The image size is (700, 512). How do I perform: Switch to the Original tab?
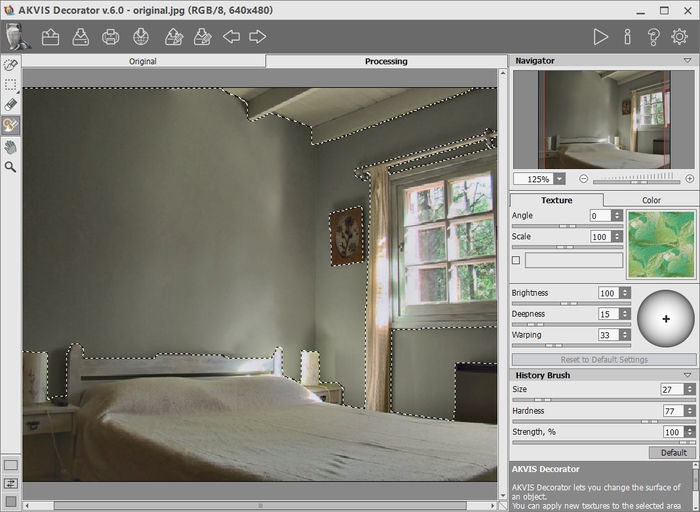pos(143,61)
